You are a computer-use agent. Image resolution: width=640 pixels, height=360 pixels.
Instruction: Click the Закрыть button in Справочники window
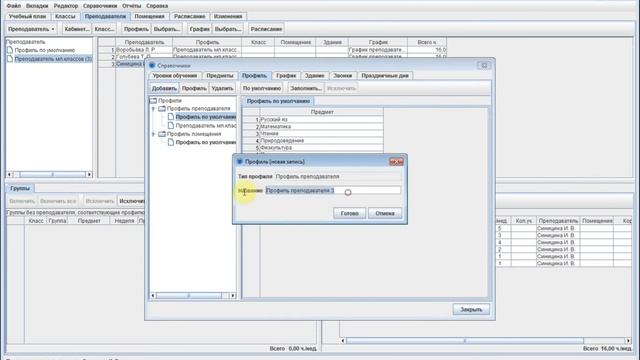click(471, 309)
